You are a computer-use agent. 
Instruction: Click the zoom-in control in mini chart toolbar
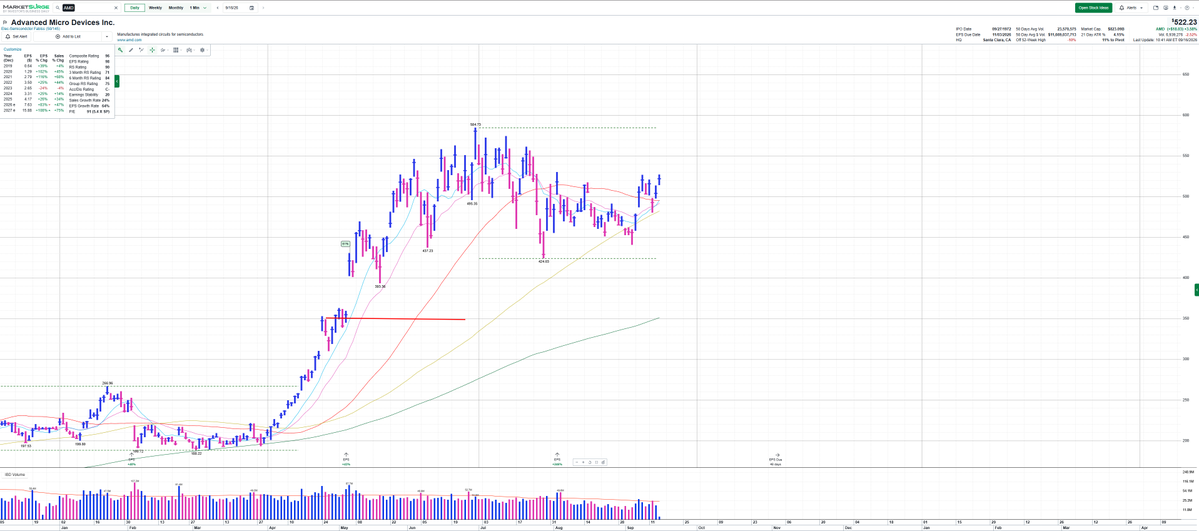(x=583, y=462)
